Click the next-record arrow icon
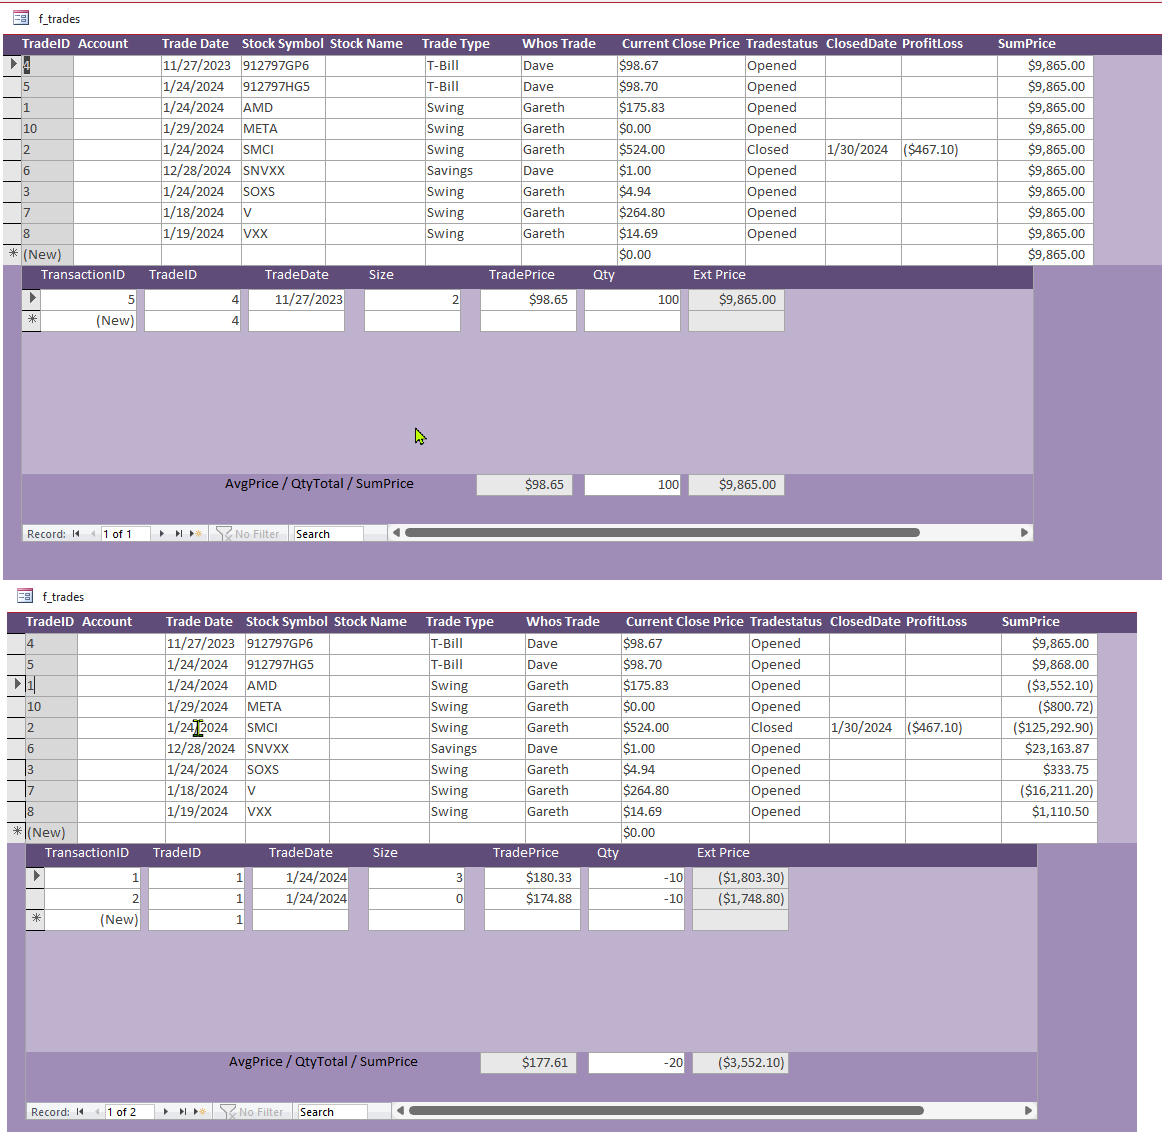Viewport: 1162px width, 1132px height. pyautogui.click(x=161, y=533)
